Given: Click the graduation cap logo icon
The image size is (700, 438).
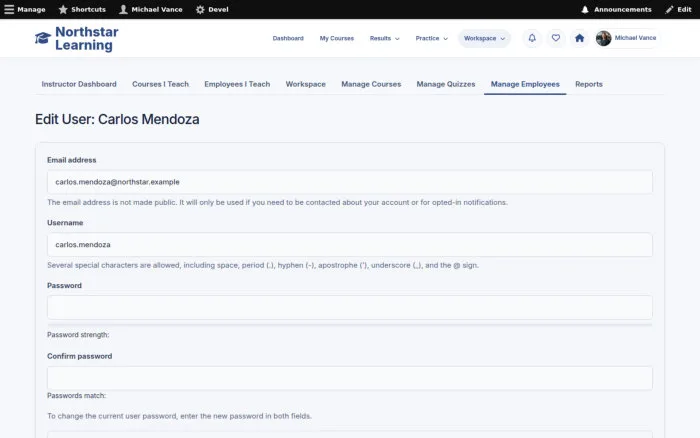Looking at the screenshot, I should coord(43,38).
